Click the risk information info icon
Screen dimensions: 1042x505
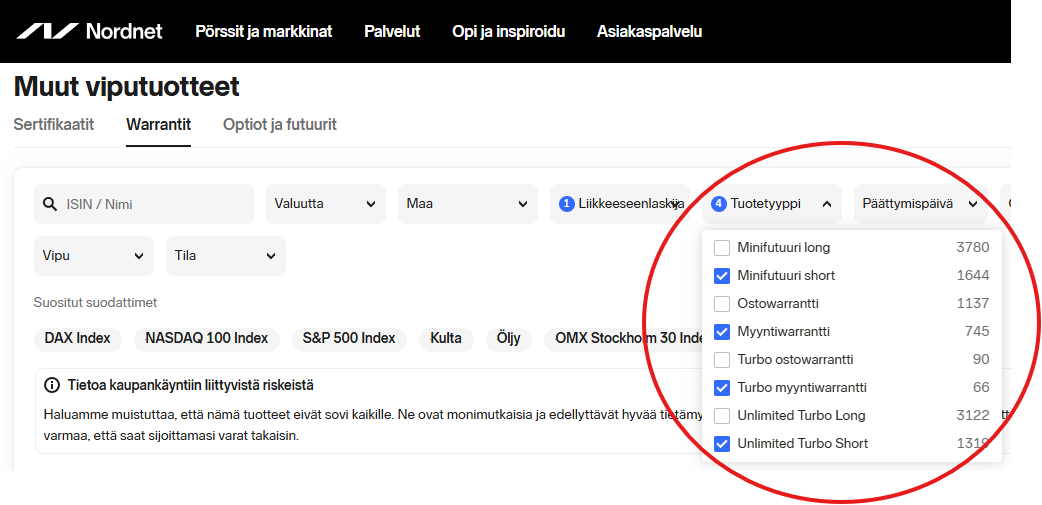click(x=52, y=385)
